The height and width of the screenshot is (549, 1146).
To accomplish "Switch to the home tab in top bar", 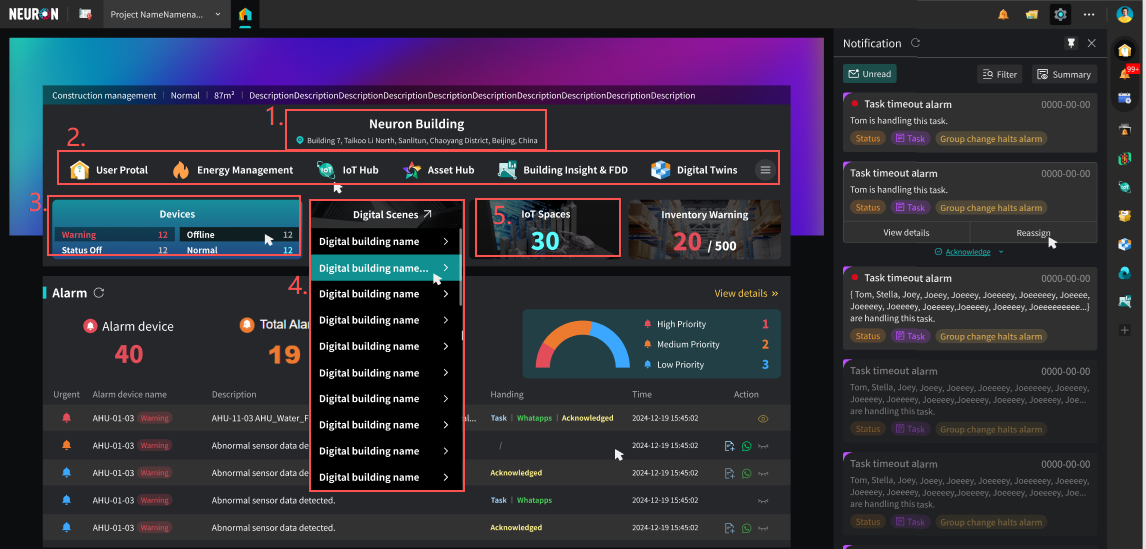I will click(x=245, y=15).
